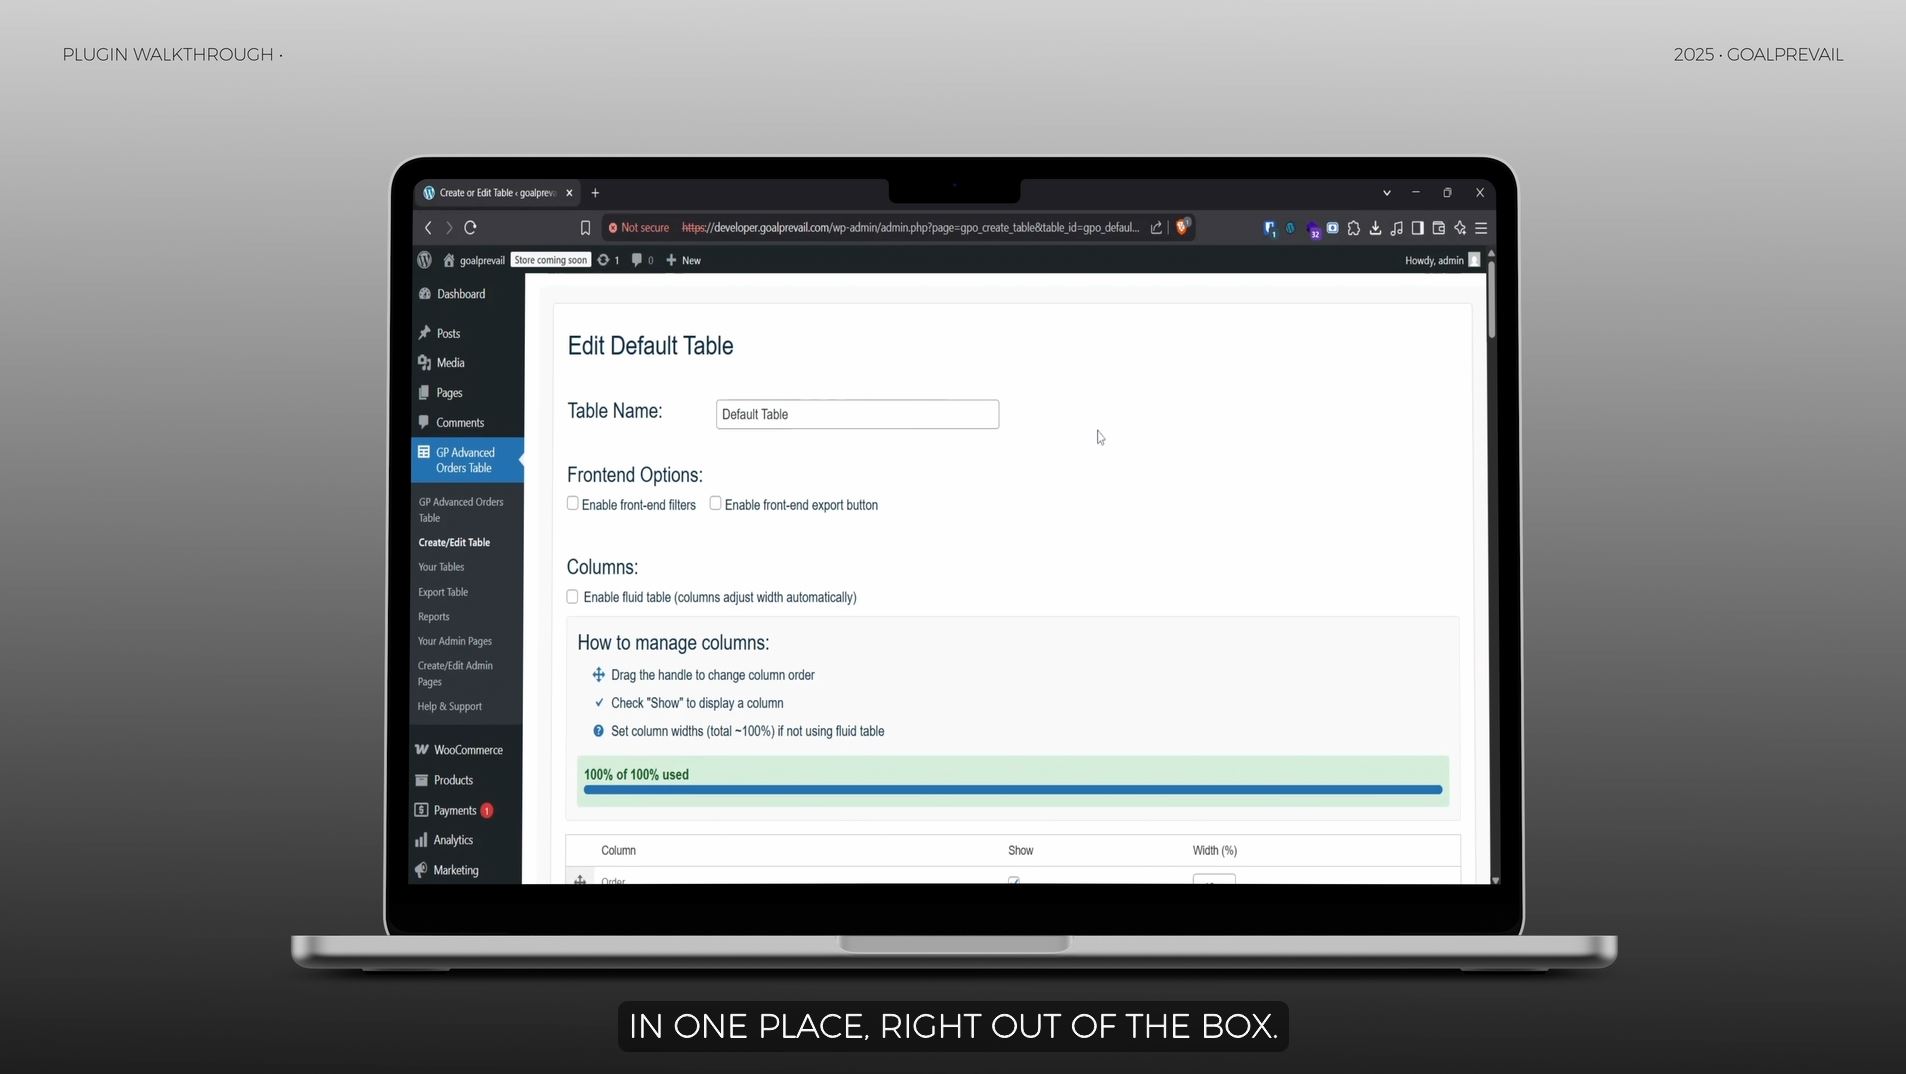The height and width of the screenshot is (1074, 1906).
Task: Open Help & Support submenu link
Action: 450,706
